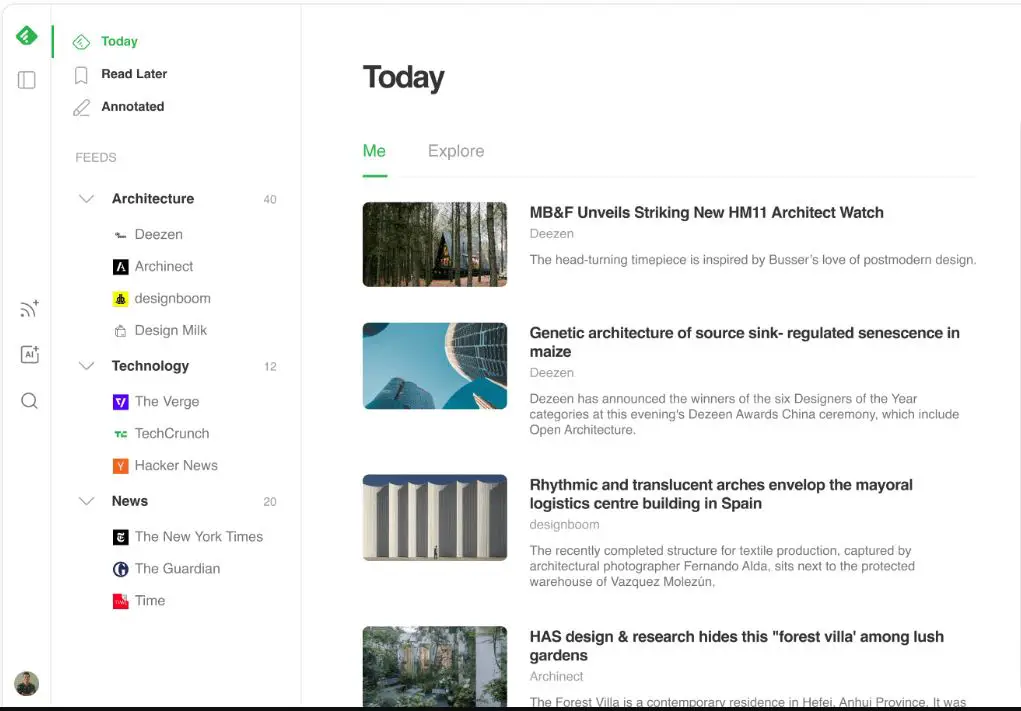This screenshot has height=711, width=1021.
Task: Collapse the Architecture feed group
Action: tap(86, 198)
